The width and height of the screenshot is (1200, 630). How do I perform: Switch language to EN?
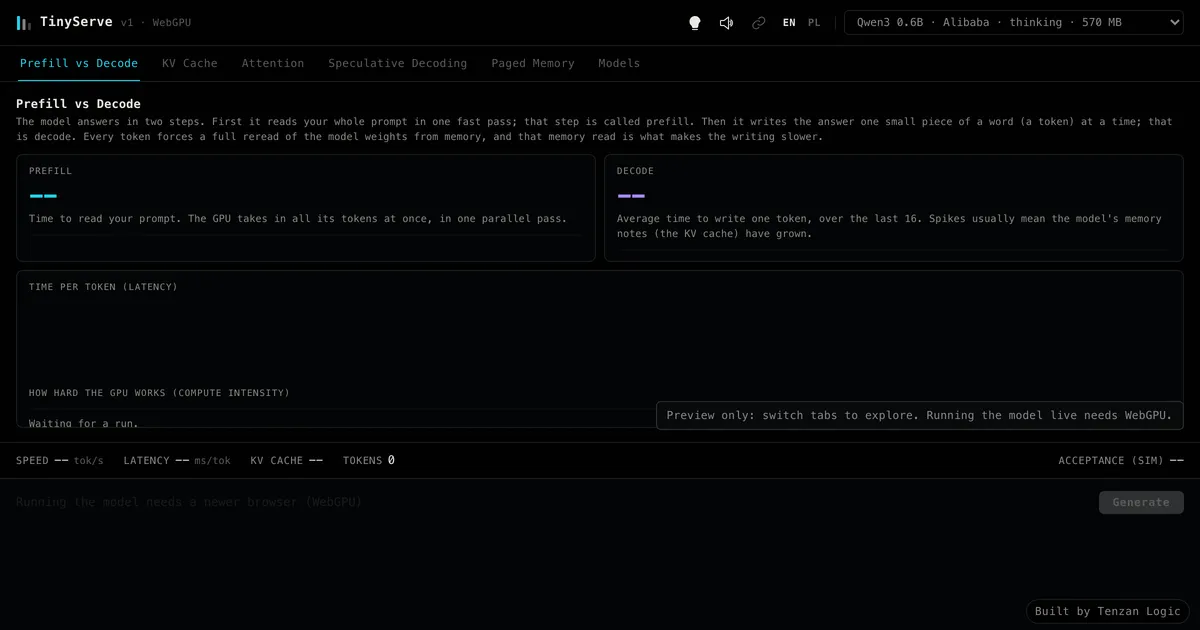click(789, 22)
